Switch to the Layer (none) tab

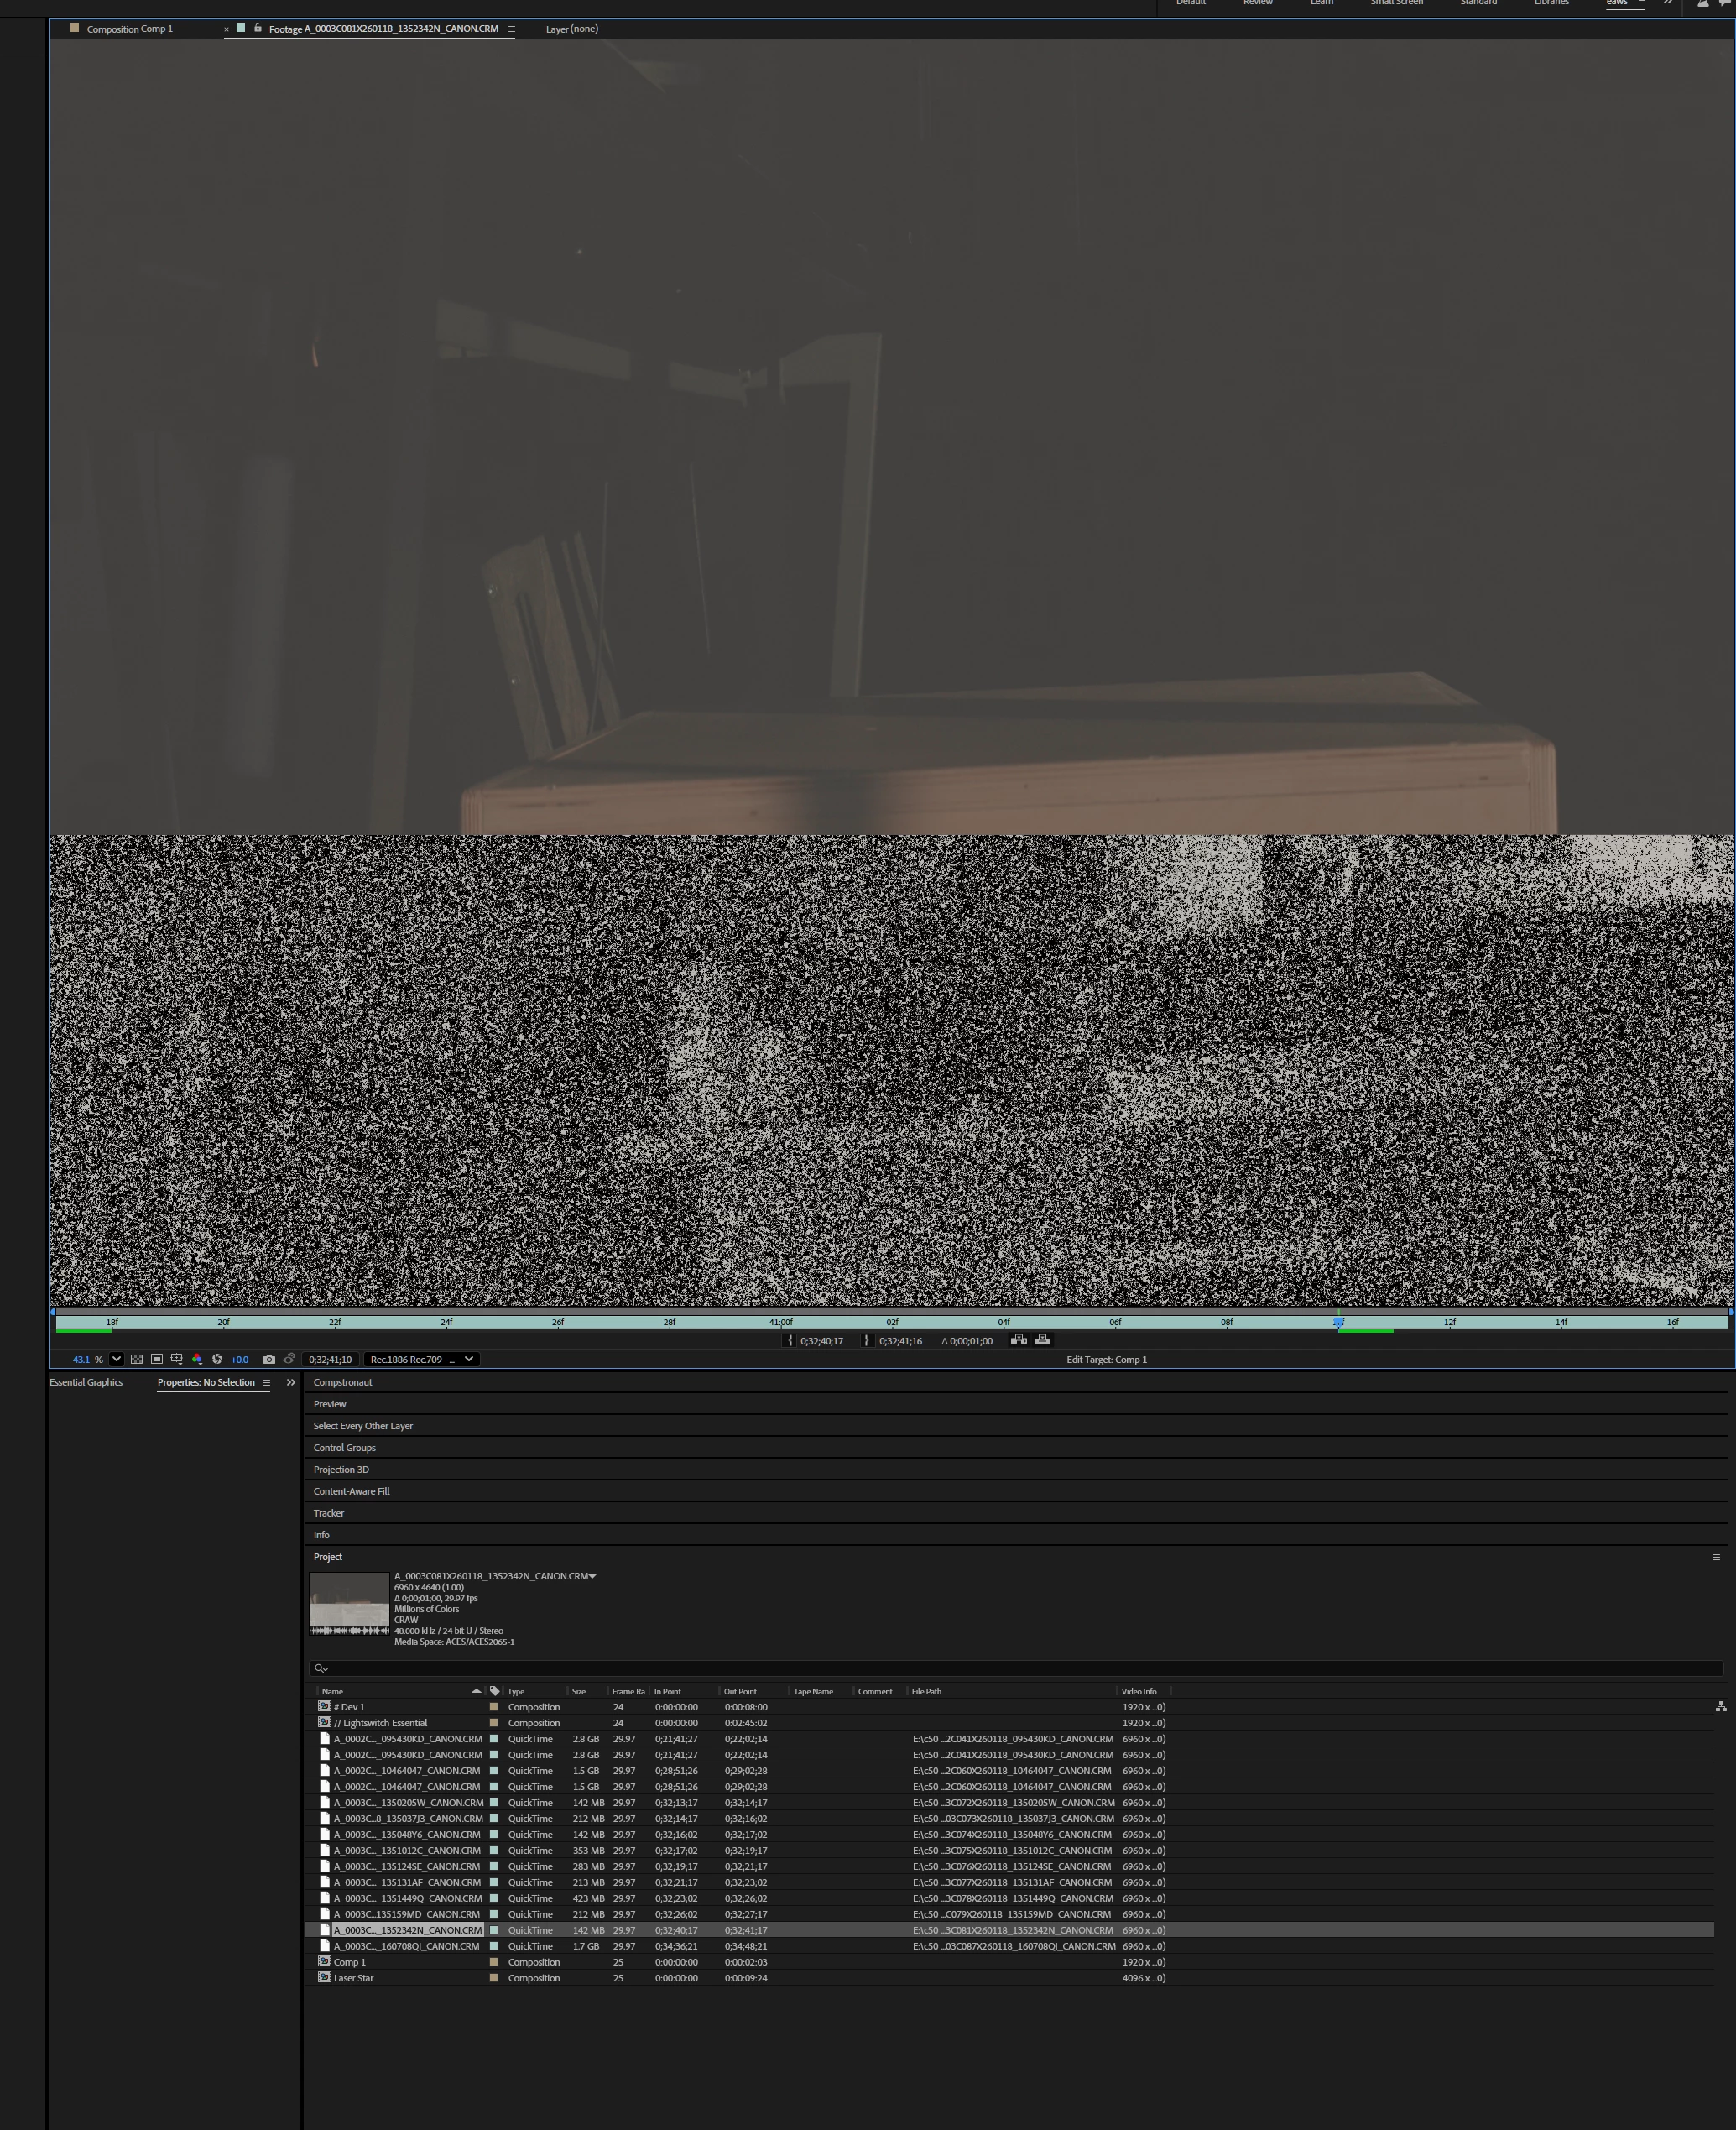point(572,29)
